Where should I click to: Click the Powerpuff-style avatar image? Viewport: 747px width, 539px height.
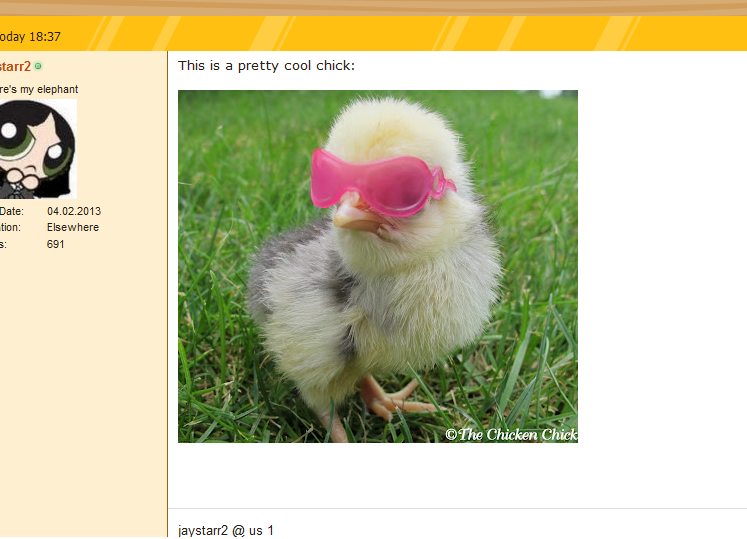38,149
